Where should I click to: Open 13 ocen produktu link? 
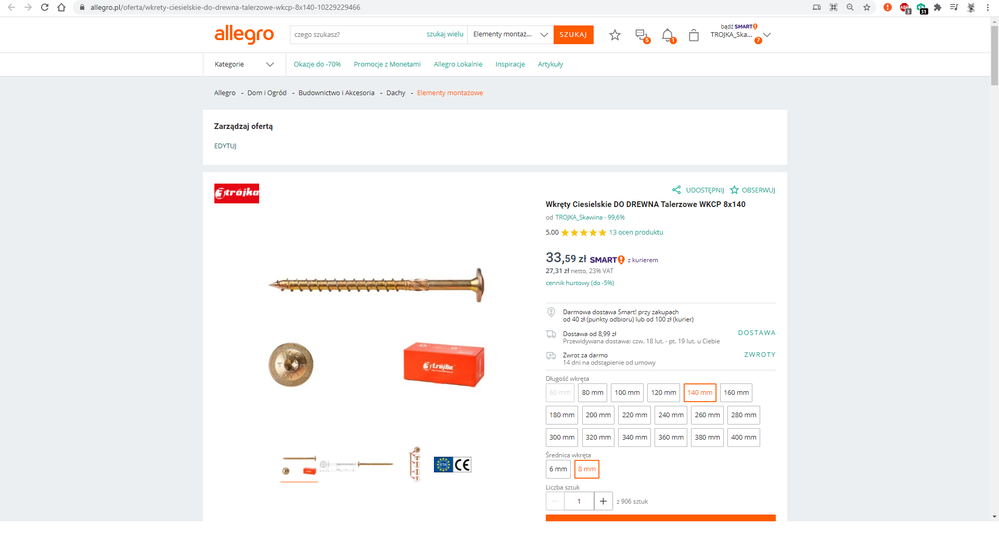(636, 233)
